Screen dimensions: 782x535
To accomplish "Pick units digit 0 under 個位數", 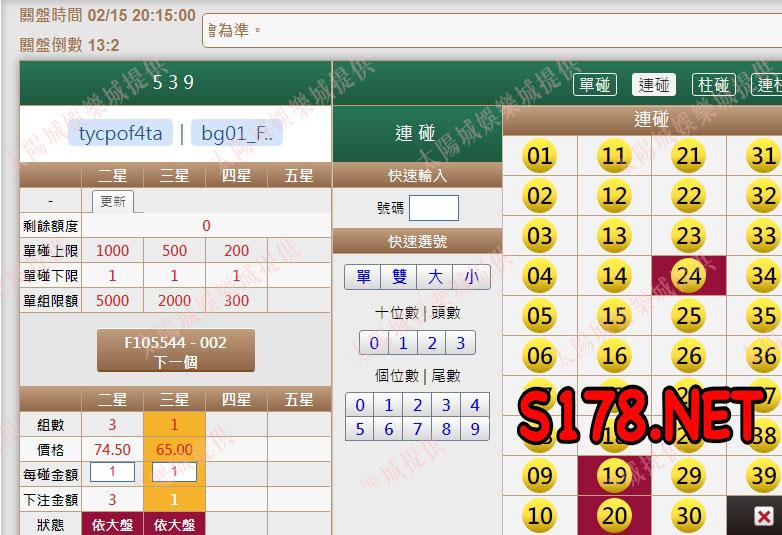I will [360, 405].
